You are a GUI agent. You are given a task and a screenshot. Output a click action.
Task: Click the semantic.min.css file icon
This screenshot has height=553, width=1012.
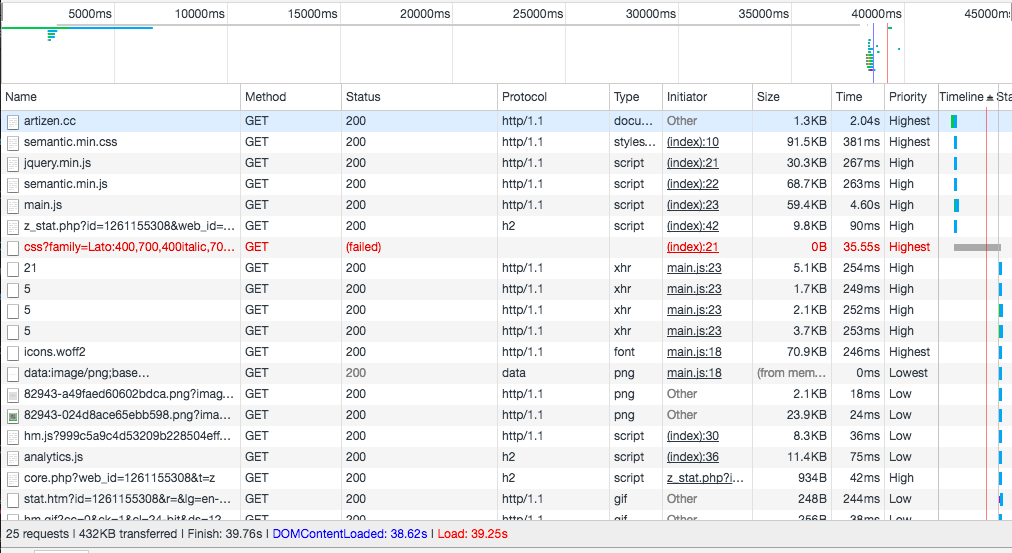pyautogui.click(x=13, y=142)
